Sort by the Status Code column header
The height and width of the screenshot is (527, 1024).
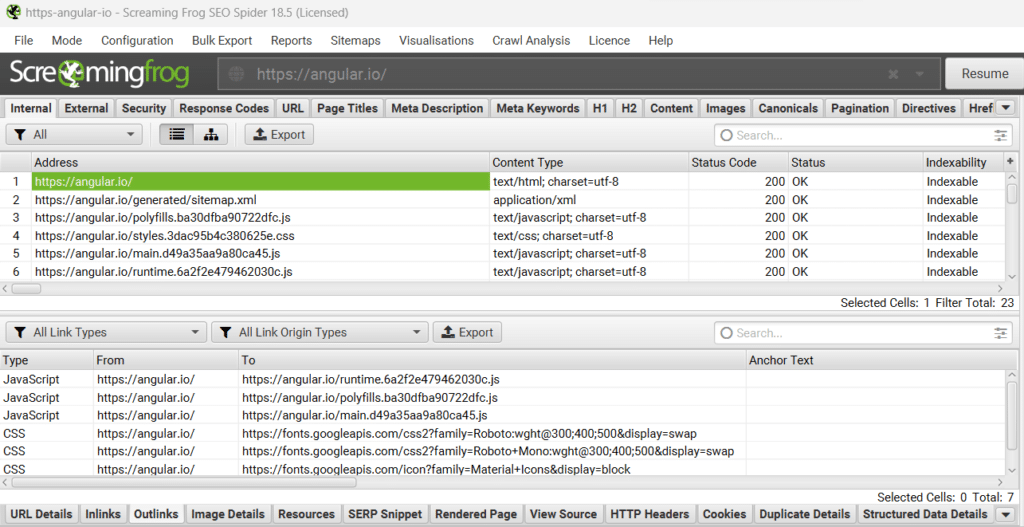click(738, 162)
